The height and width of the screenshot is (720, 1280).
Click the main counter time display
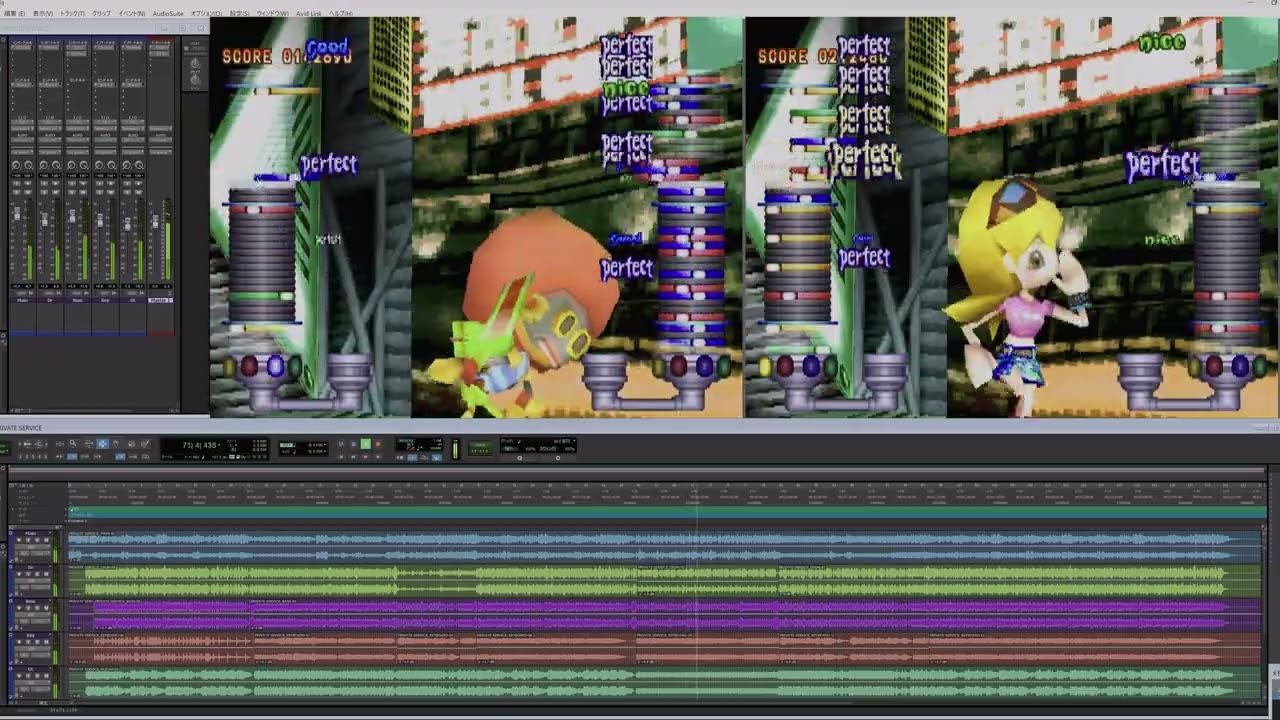point(201,445)
